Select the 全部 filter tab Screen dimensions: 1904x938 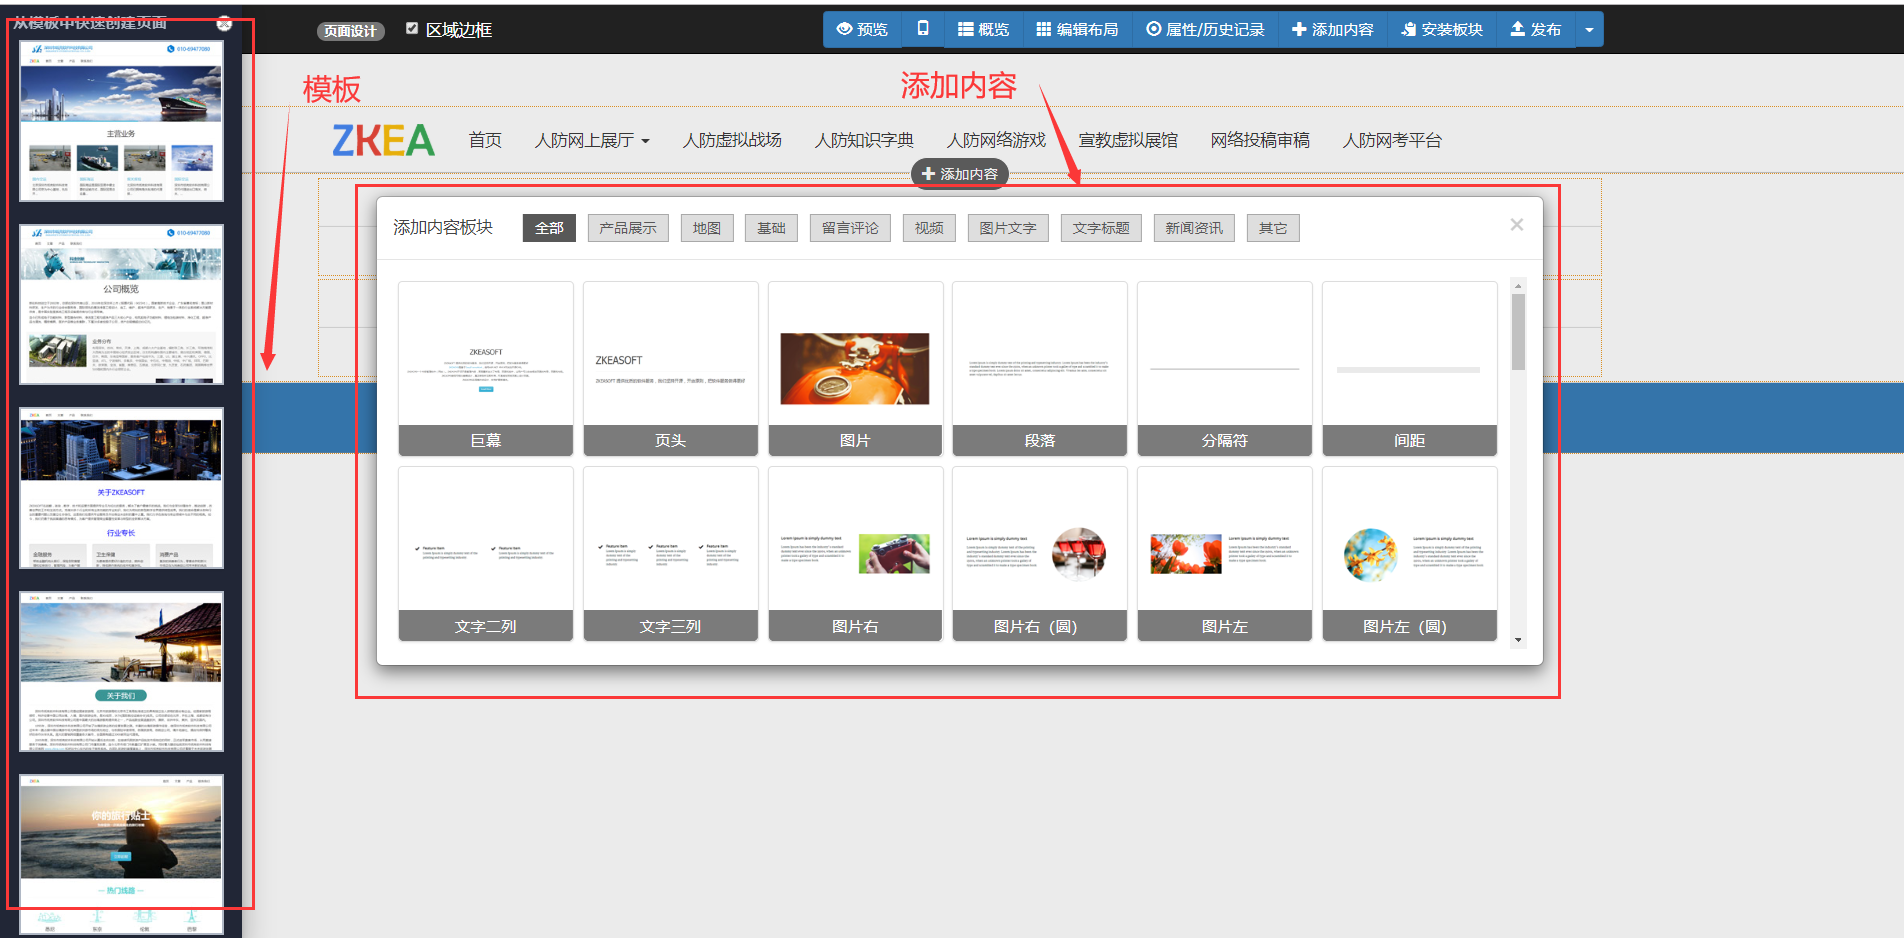[549, 228]
